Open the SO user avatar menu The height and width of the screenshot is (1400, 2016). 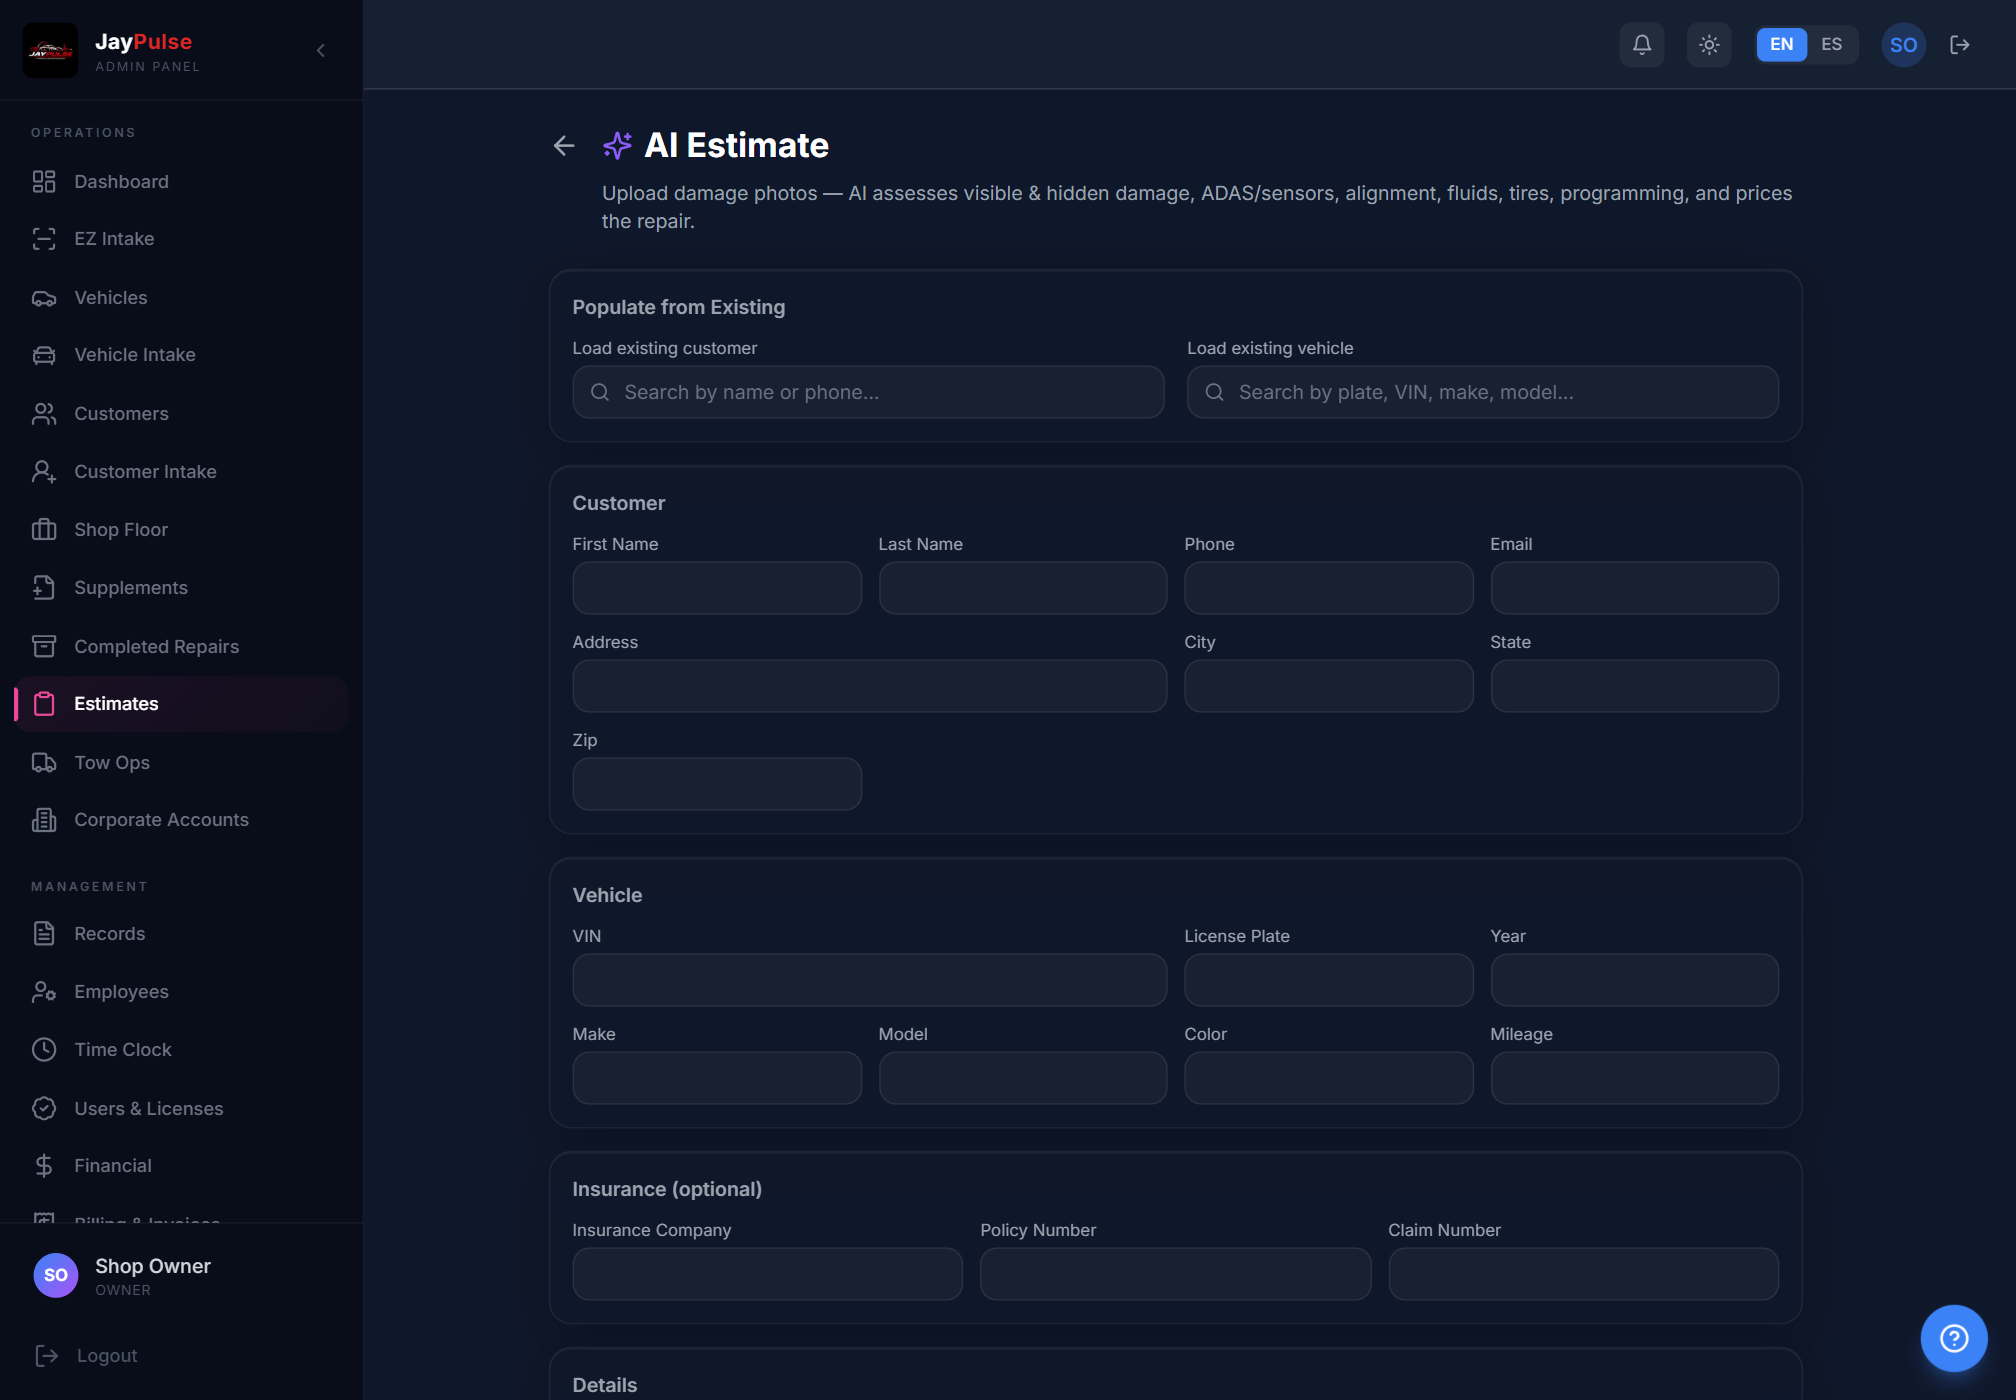[x=1903, y=45]
